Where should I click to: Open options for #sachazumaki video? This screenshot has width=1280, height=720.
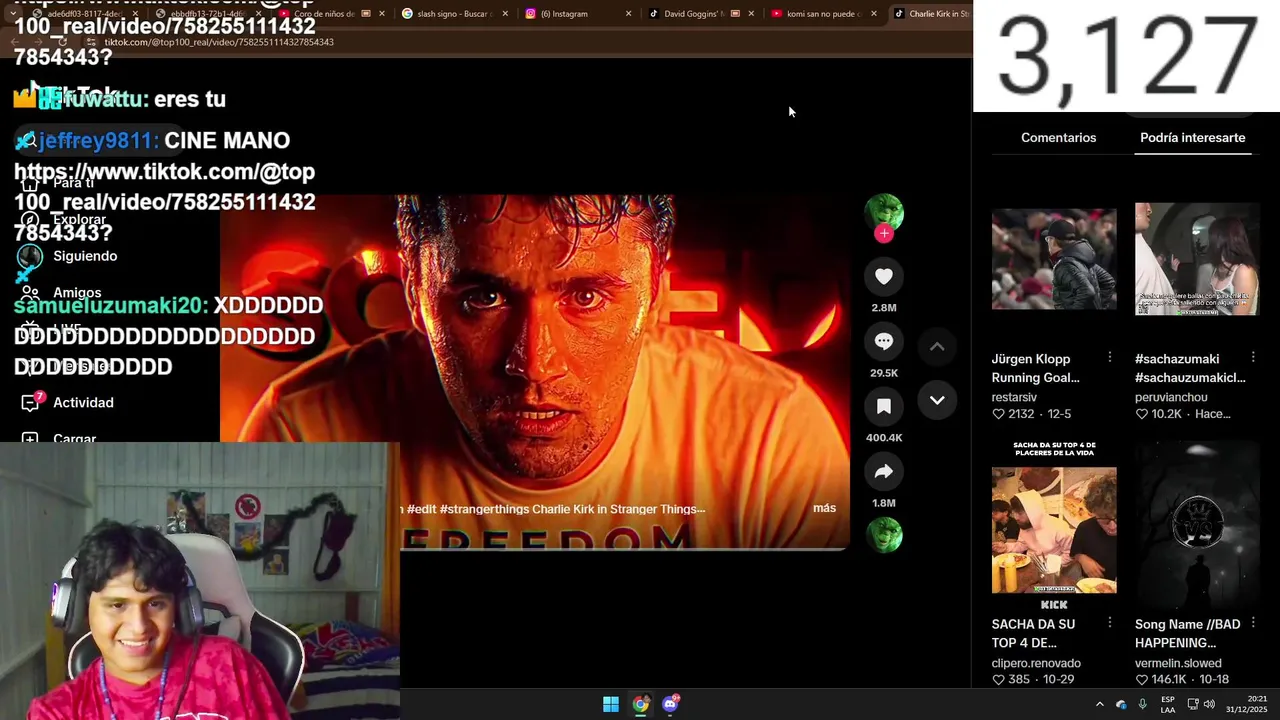1252,358
